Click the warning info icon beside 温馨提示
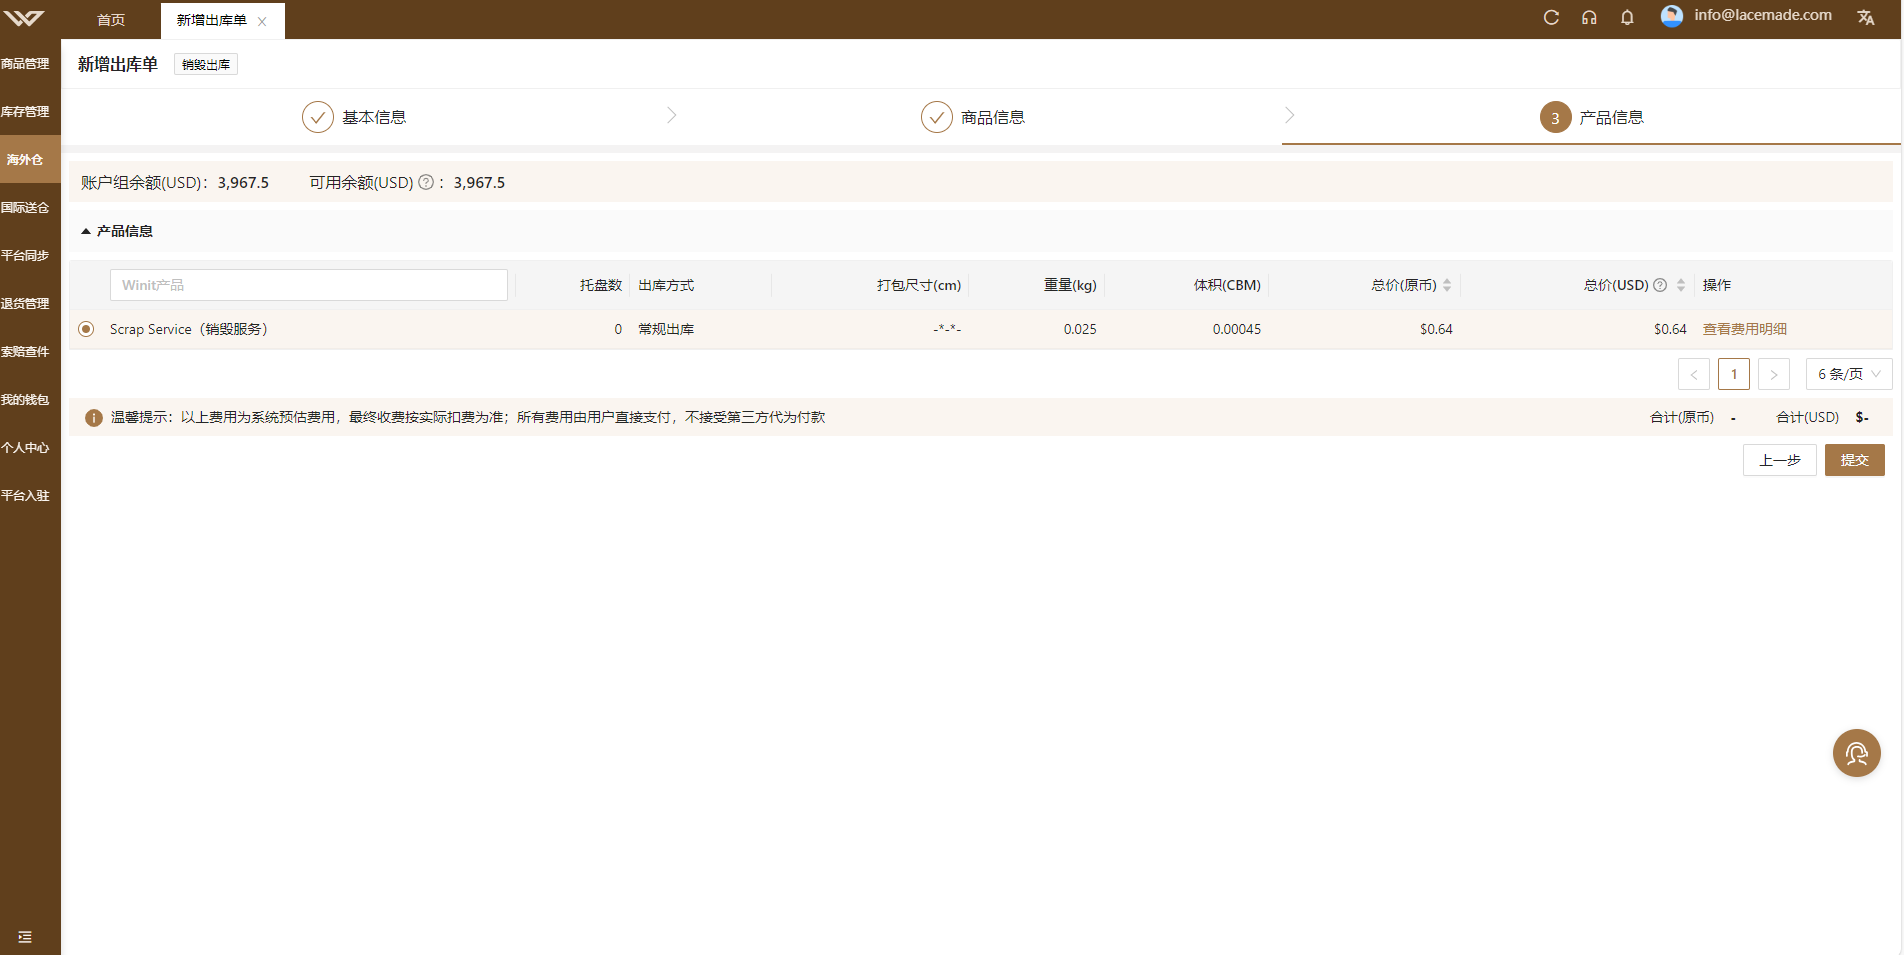Viewport: 1904px width, 955px height. pyautogui.click(x=93, y=418)
